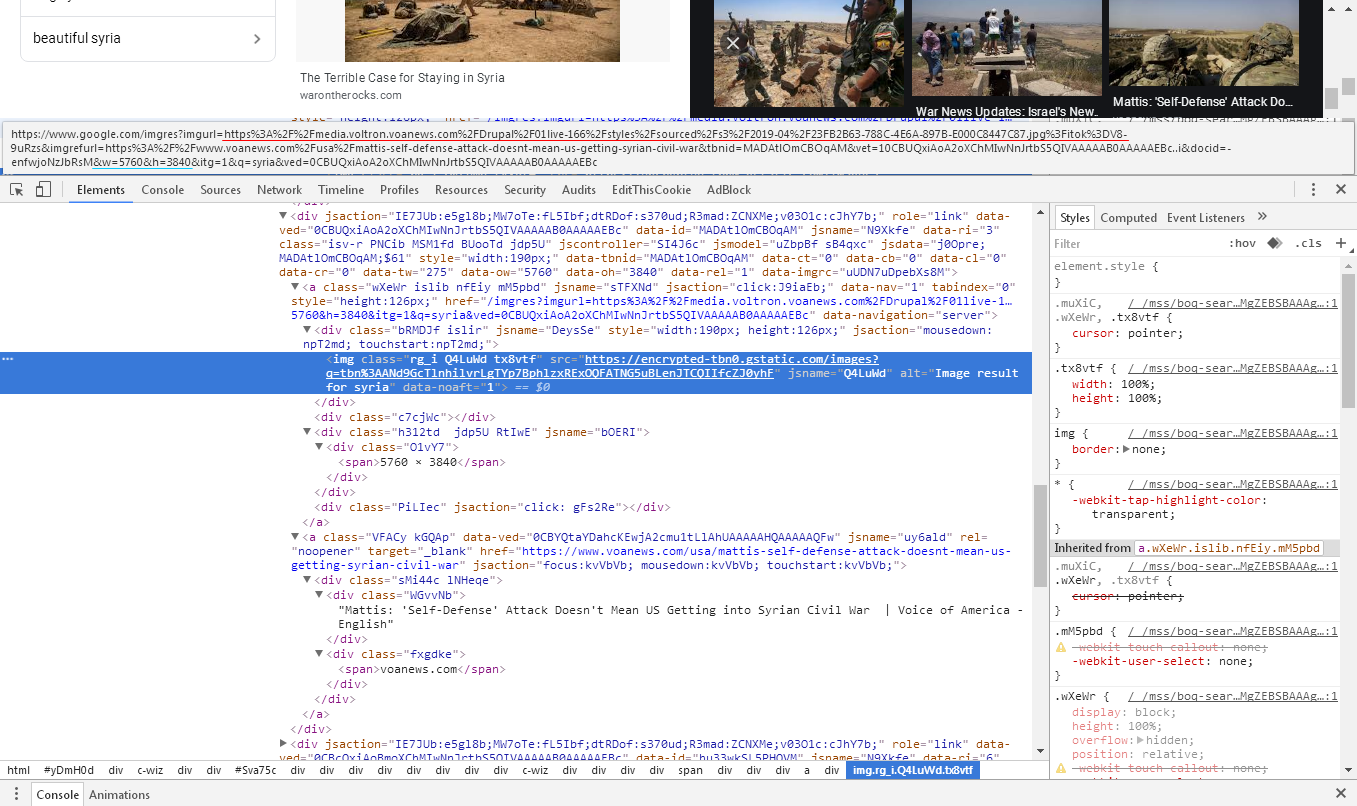
Task: Open the console drawer three-dot menu
Action: (x=17, y=794)
